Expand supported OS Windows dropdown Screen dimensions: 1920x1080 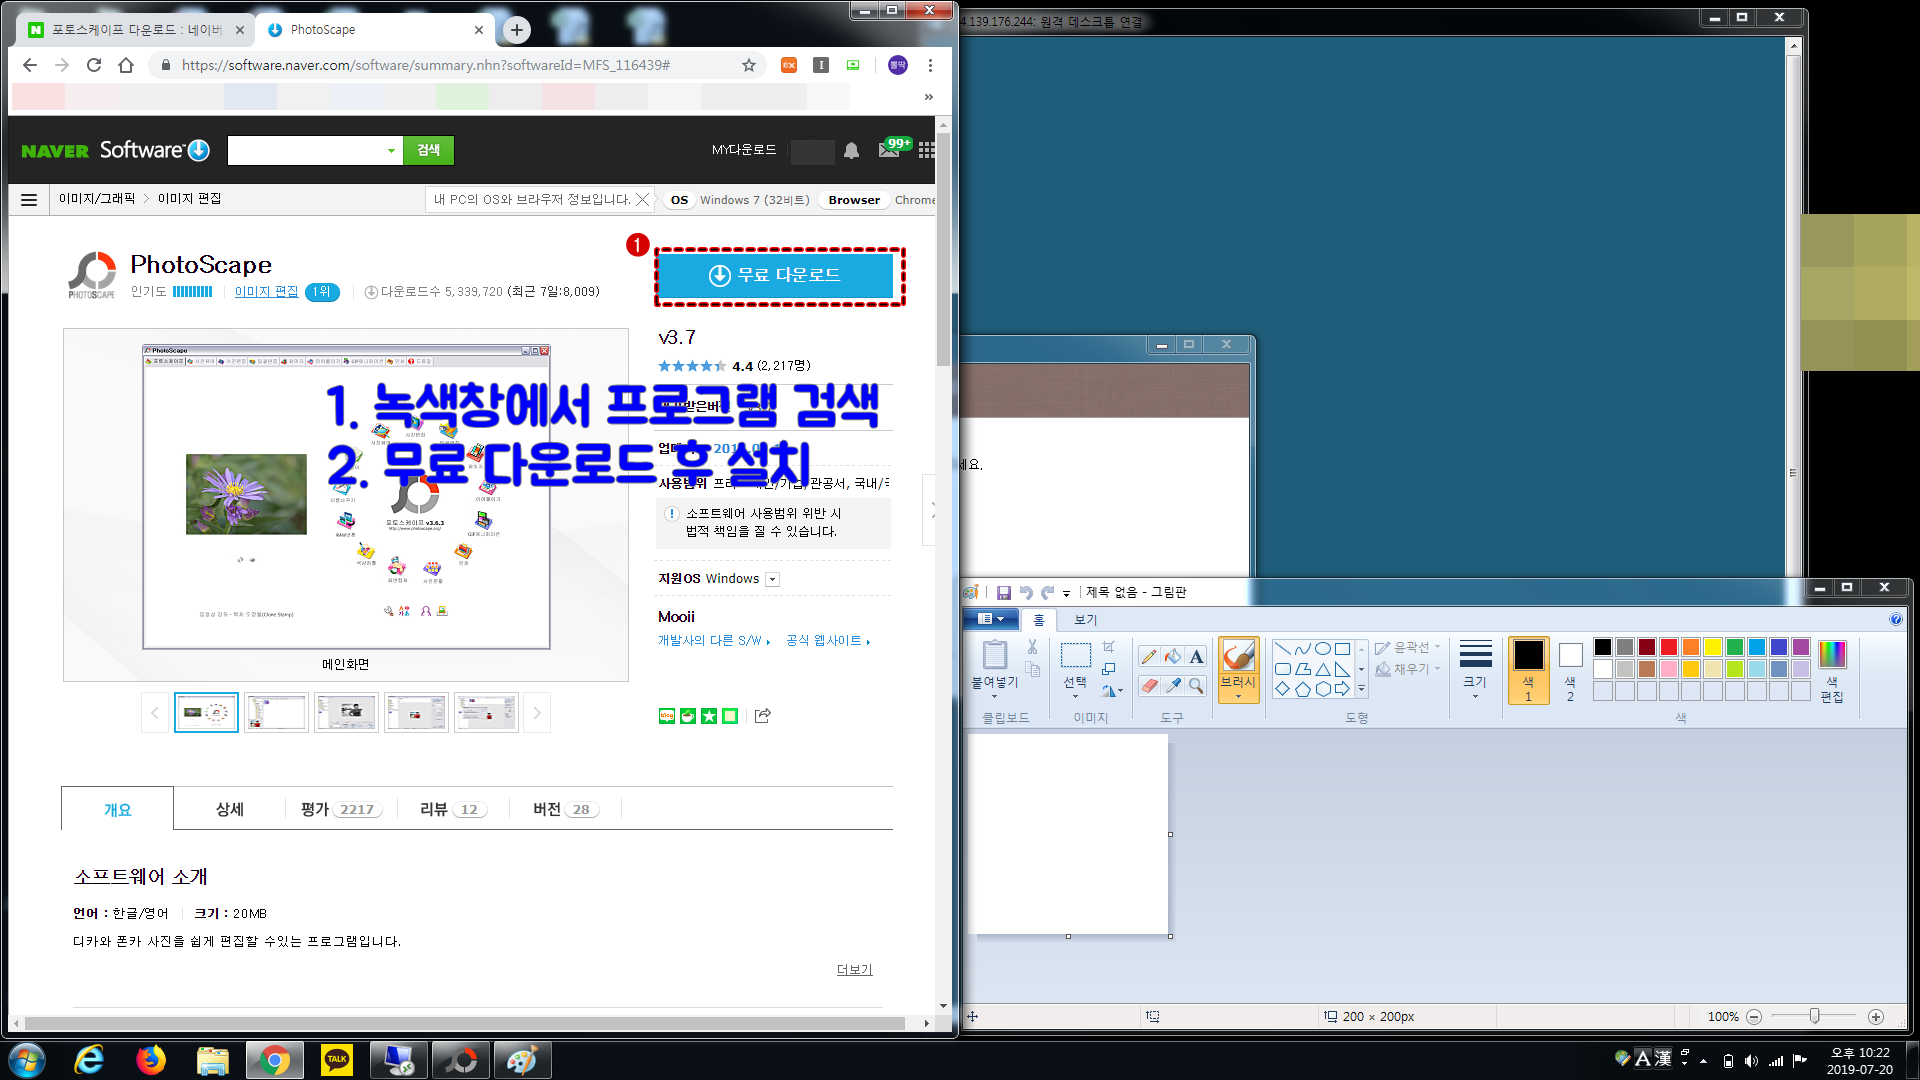coord(772,580)
